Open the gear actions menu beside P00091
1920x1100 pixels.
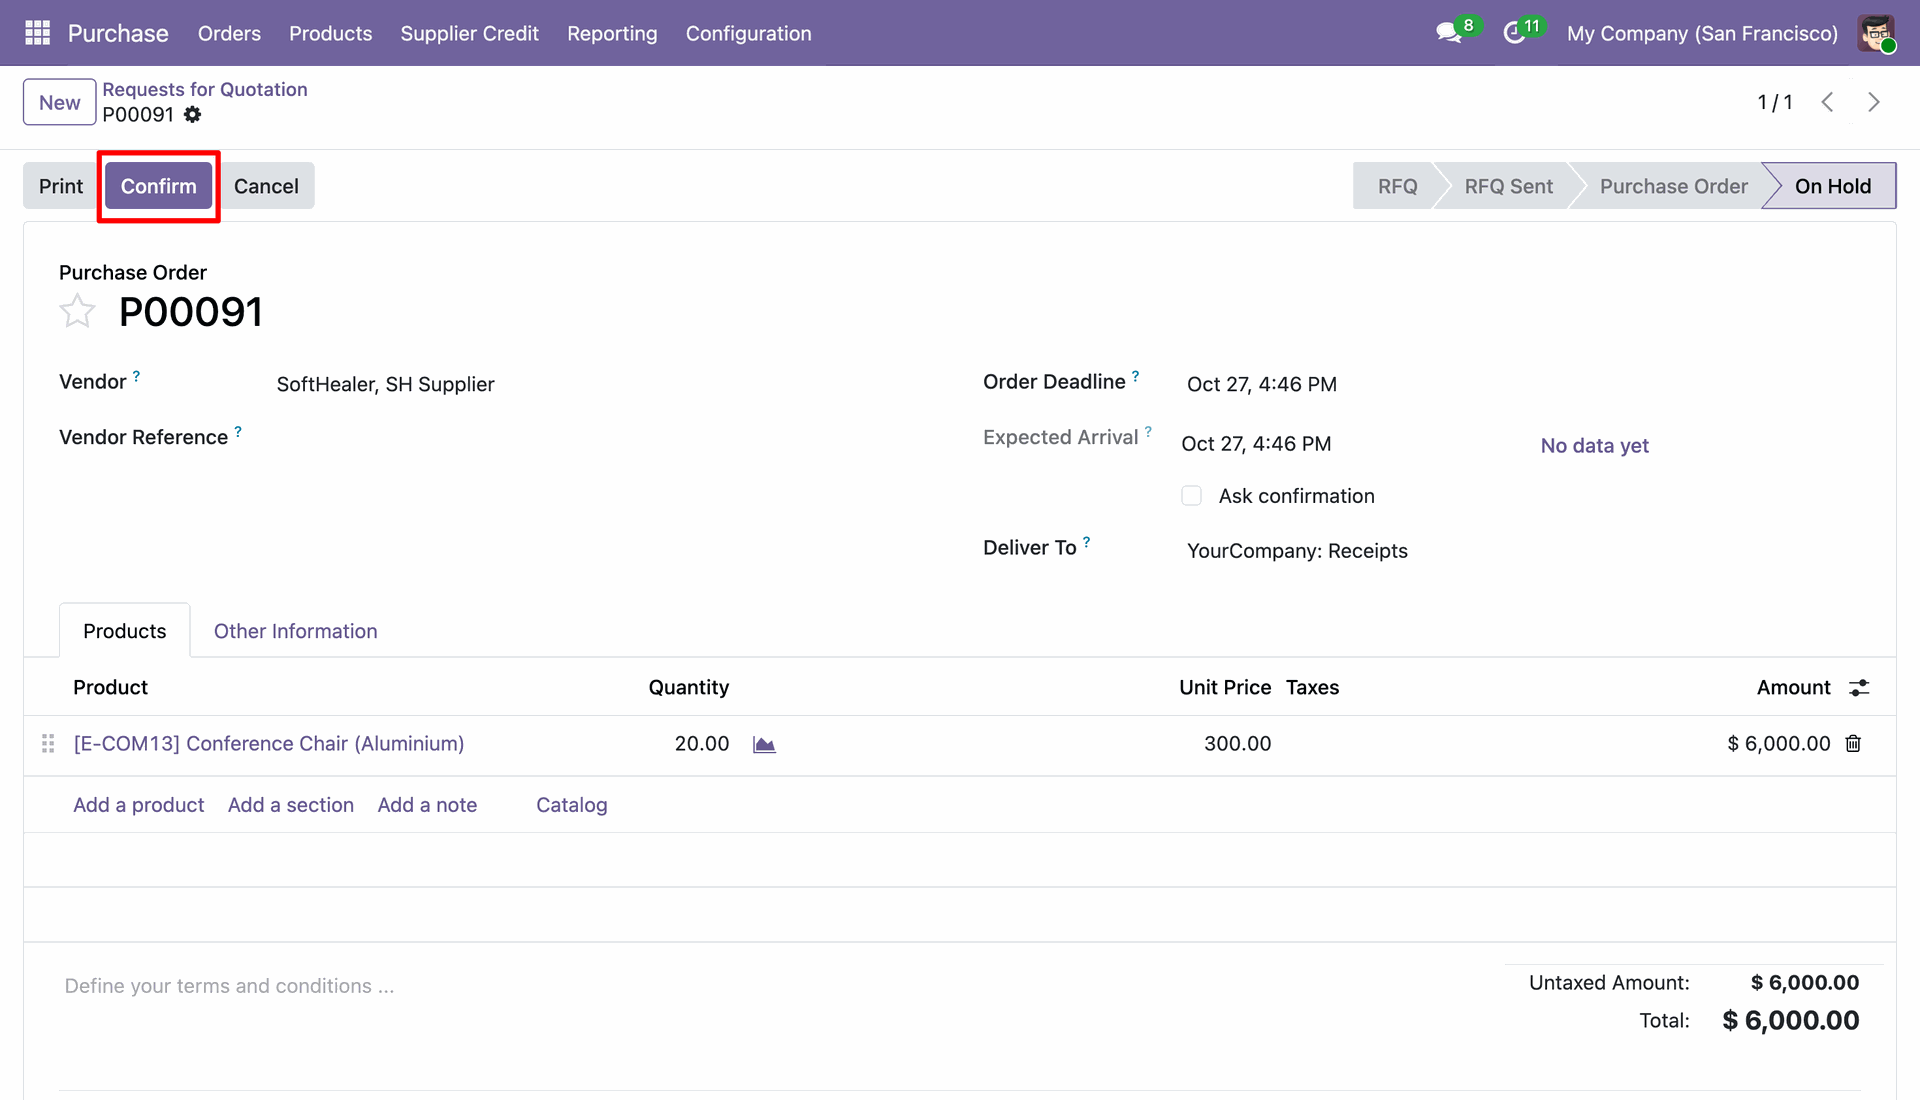coord(193,115)
